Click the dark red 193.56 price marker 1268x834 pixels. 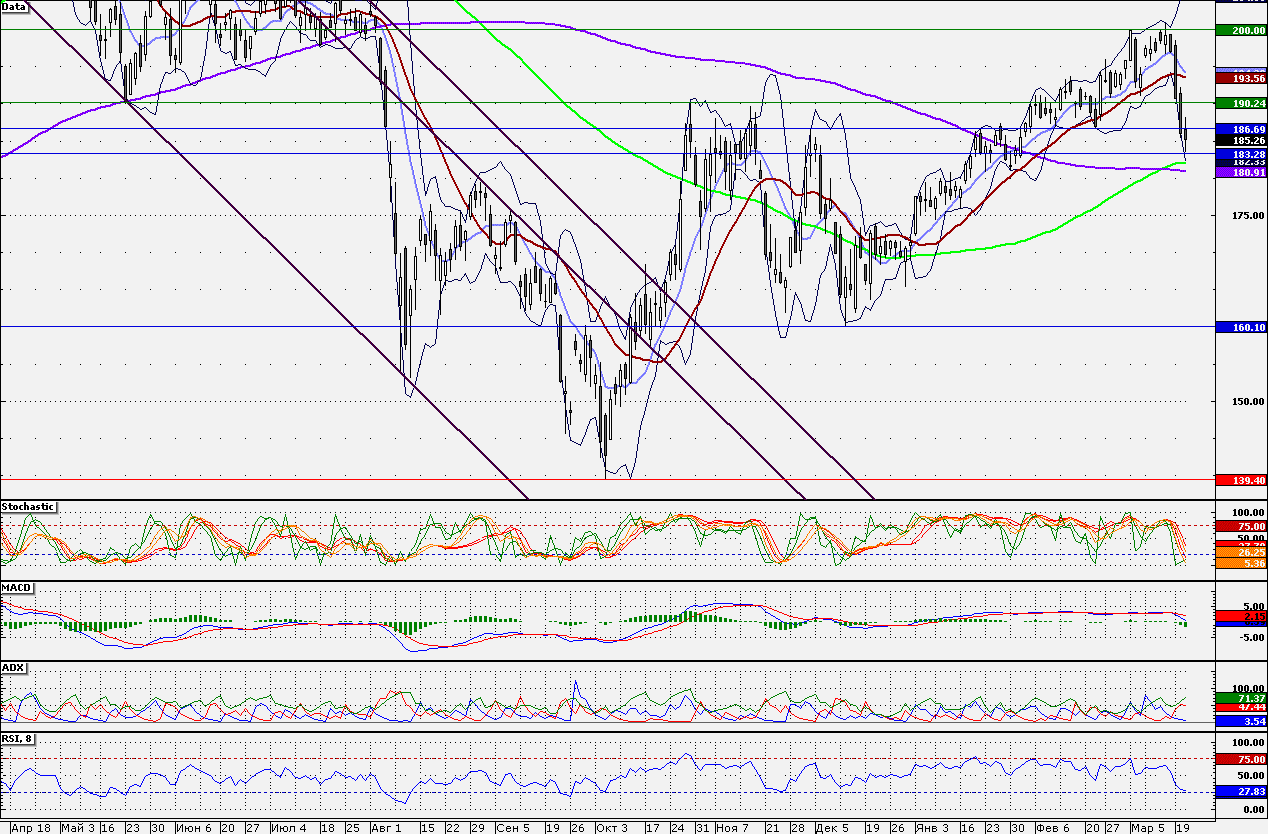1240,78
